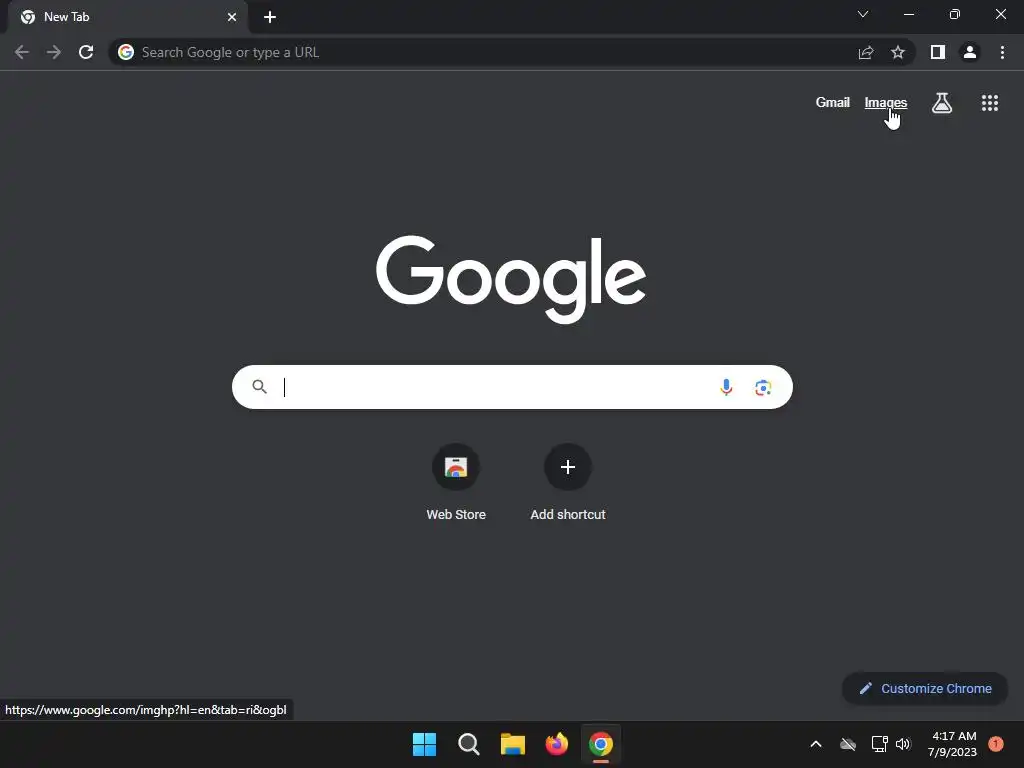This screenshot has height=768, width=1024.
Task: Click the share this page icon
Action: 866,52
